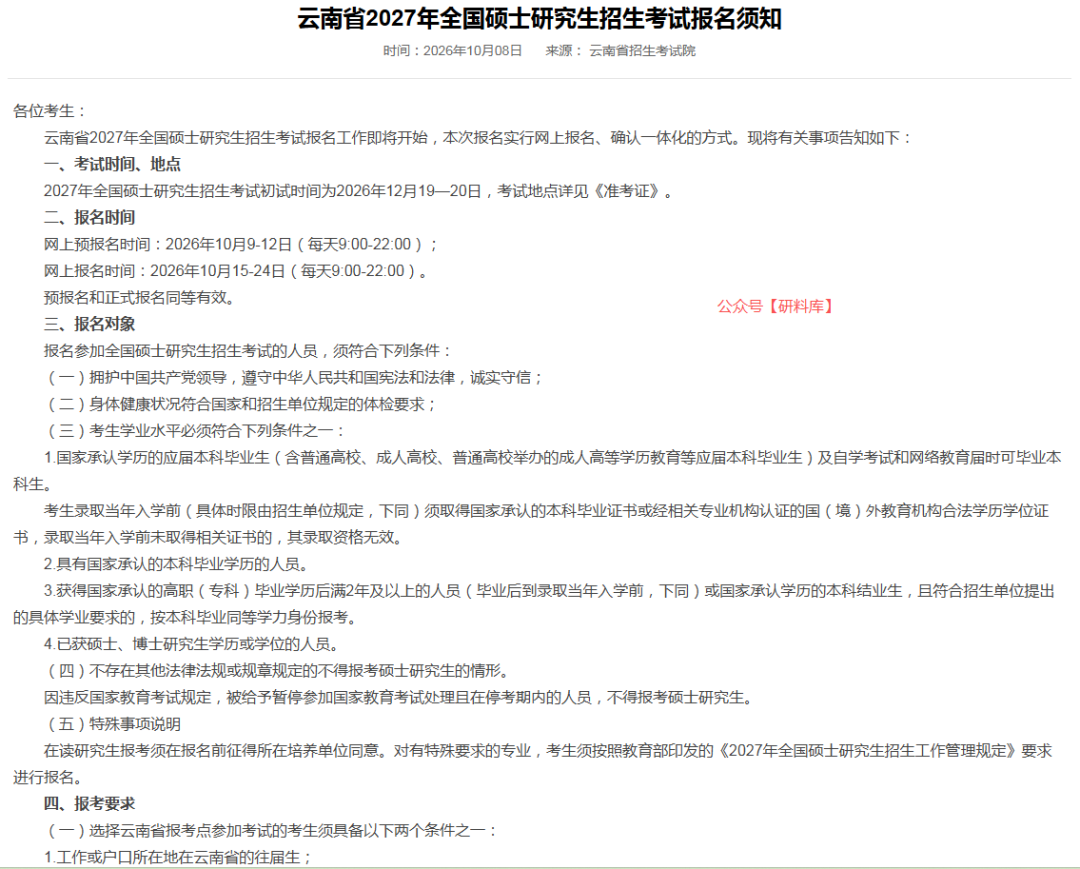The image size is (1080, 869).
Task: Click the source text "云南省招生考试院"
Action: (642, 51)
